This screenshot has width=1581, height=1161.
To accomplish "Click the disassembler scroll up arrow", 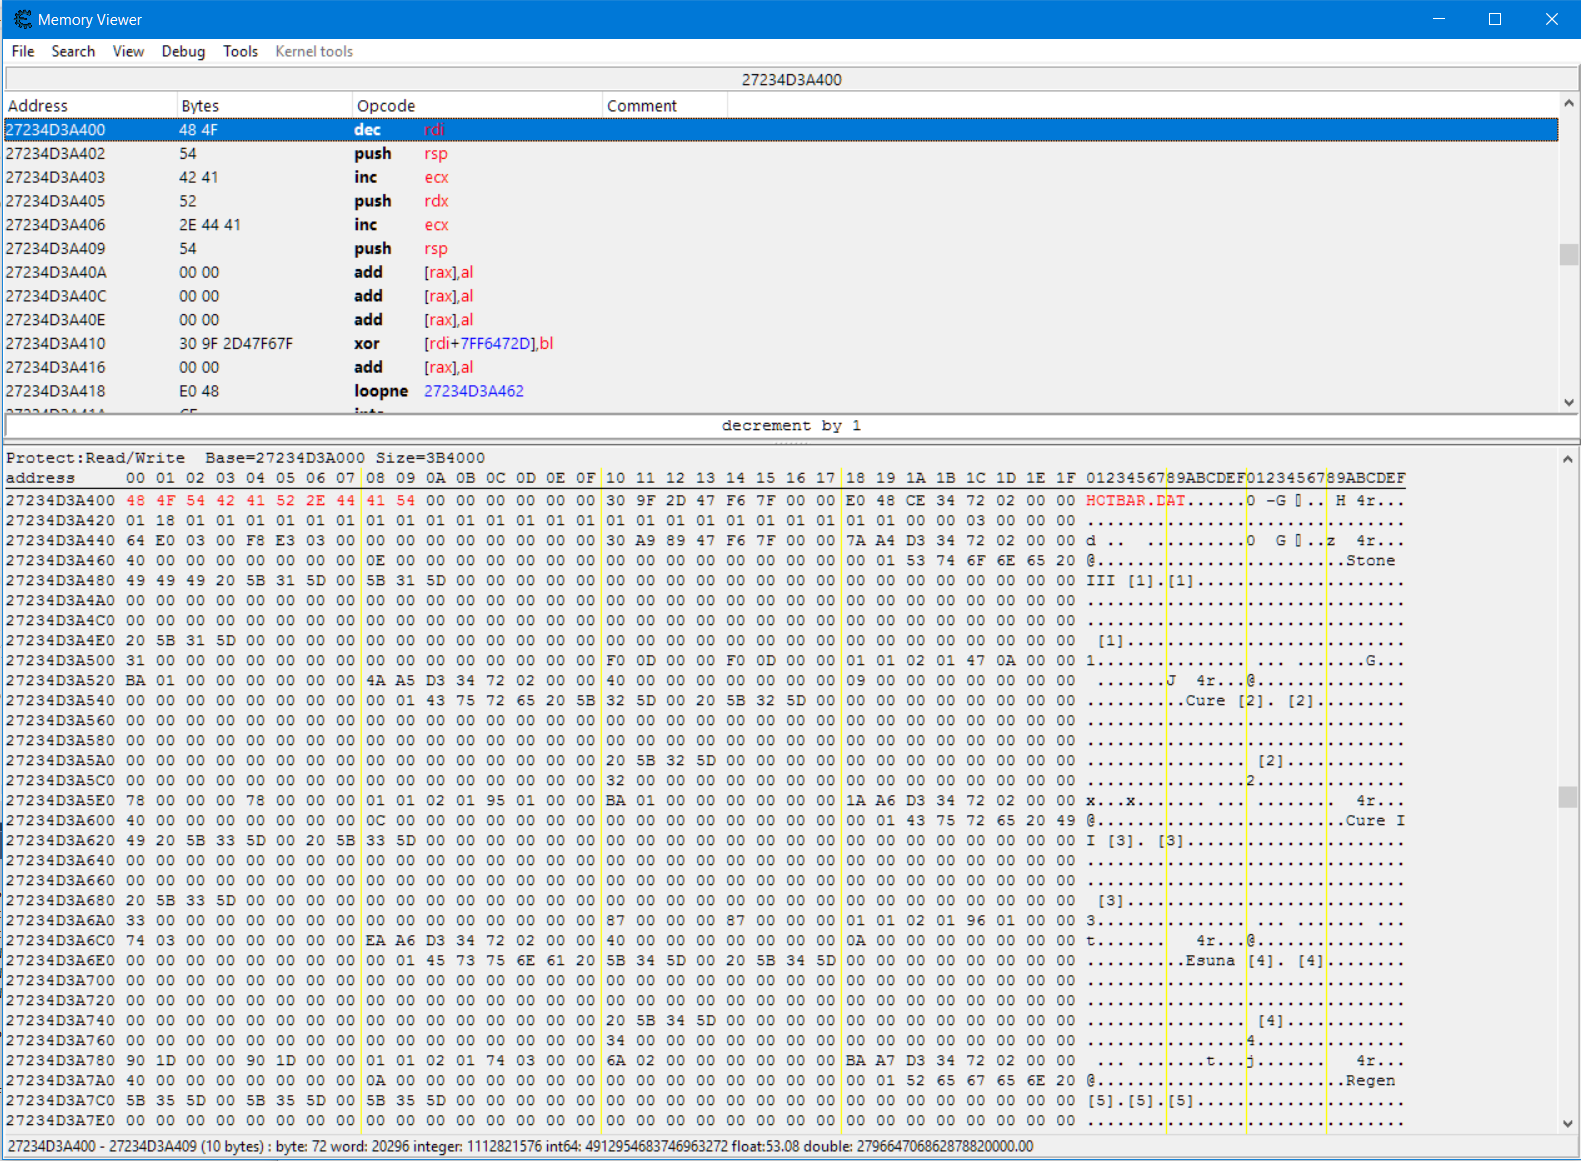I will (1569, 103).
